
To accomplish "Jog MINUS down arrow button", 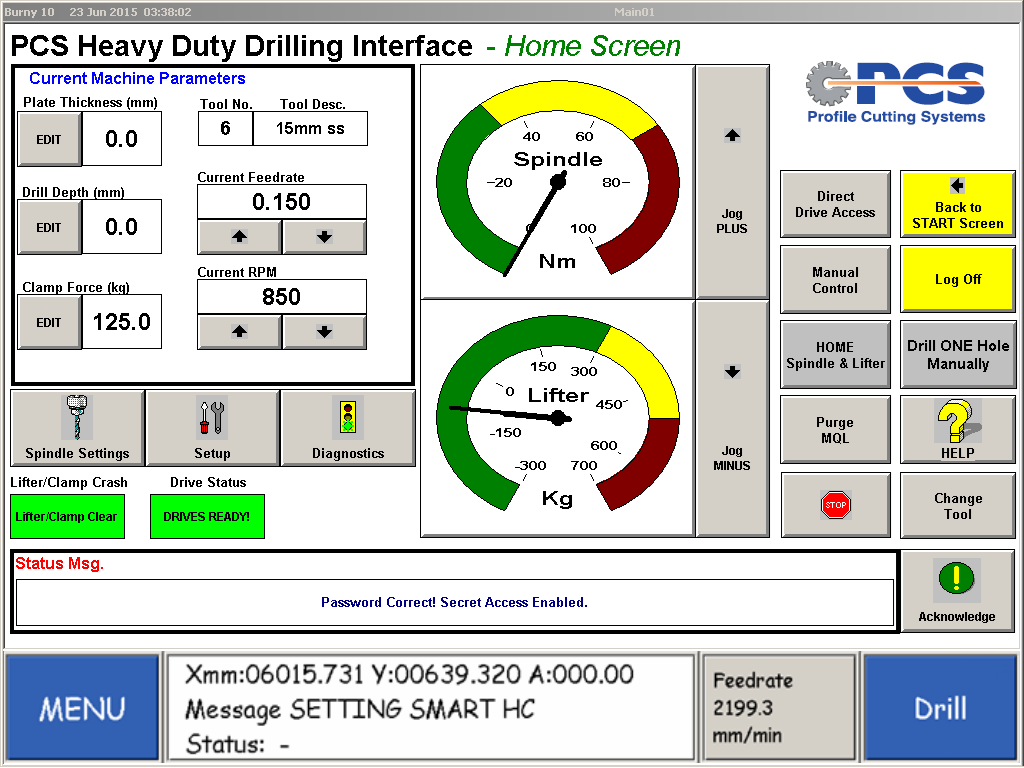I will coord(732,418).
